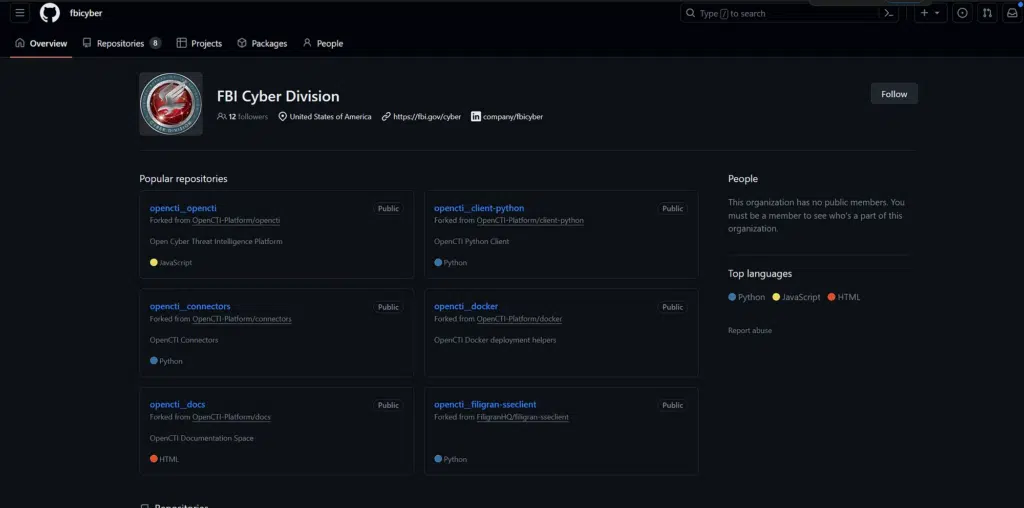
Task: Filter by Python in Top languages
Action: (747, 297)
